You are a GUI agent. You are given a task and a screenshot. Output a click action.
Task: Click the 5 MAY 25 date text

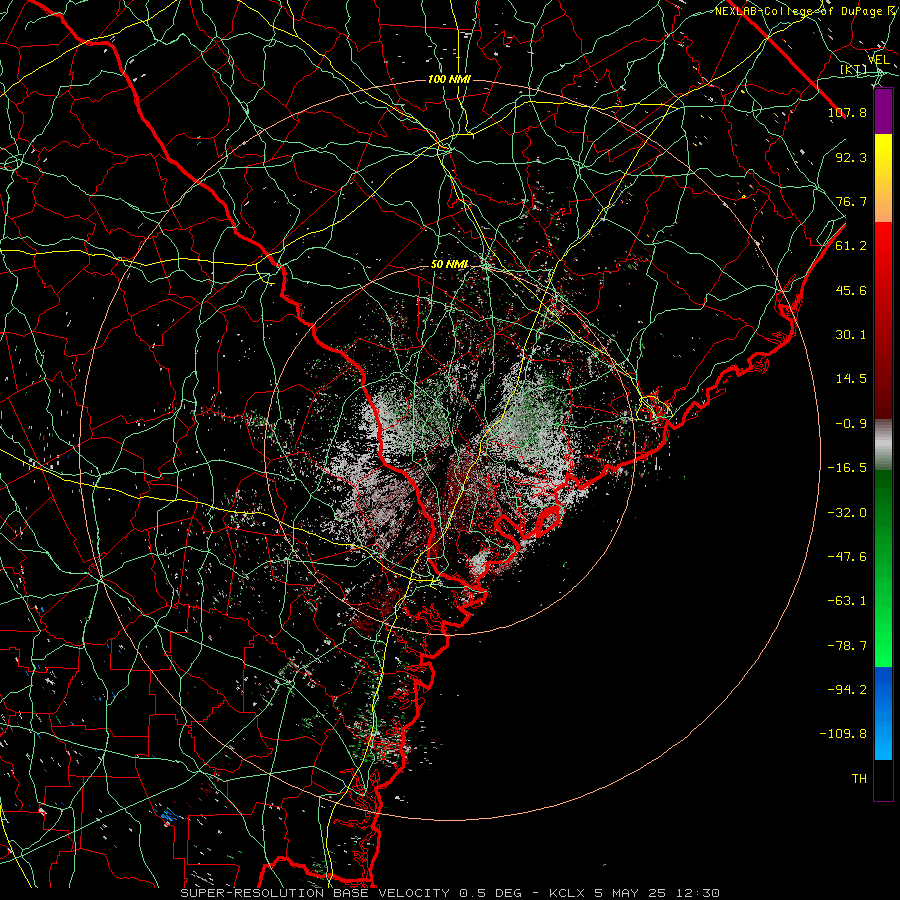(628, 893)
